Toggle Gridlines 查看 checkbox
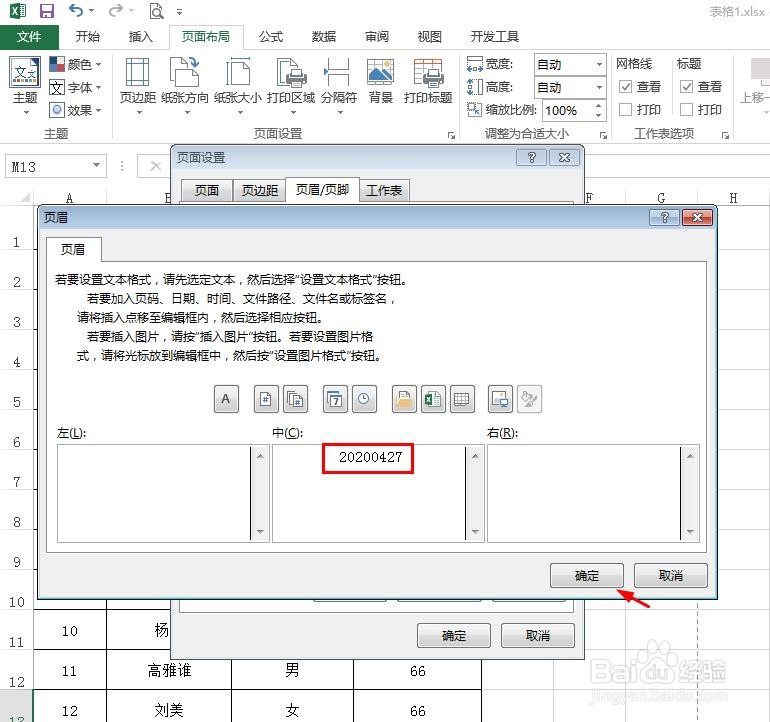The width and height of the screenshot is (770, 722). click(625, 87)
